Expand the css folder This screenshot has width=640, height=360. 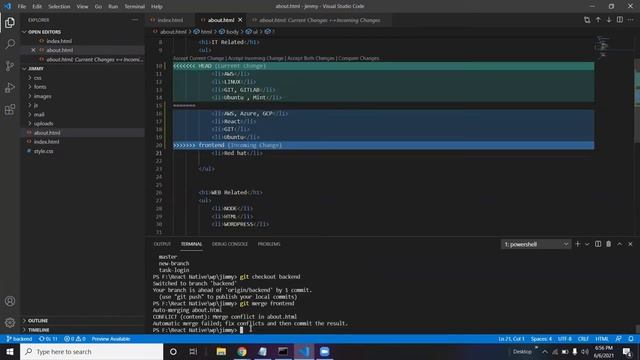pos(38,78)
